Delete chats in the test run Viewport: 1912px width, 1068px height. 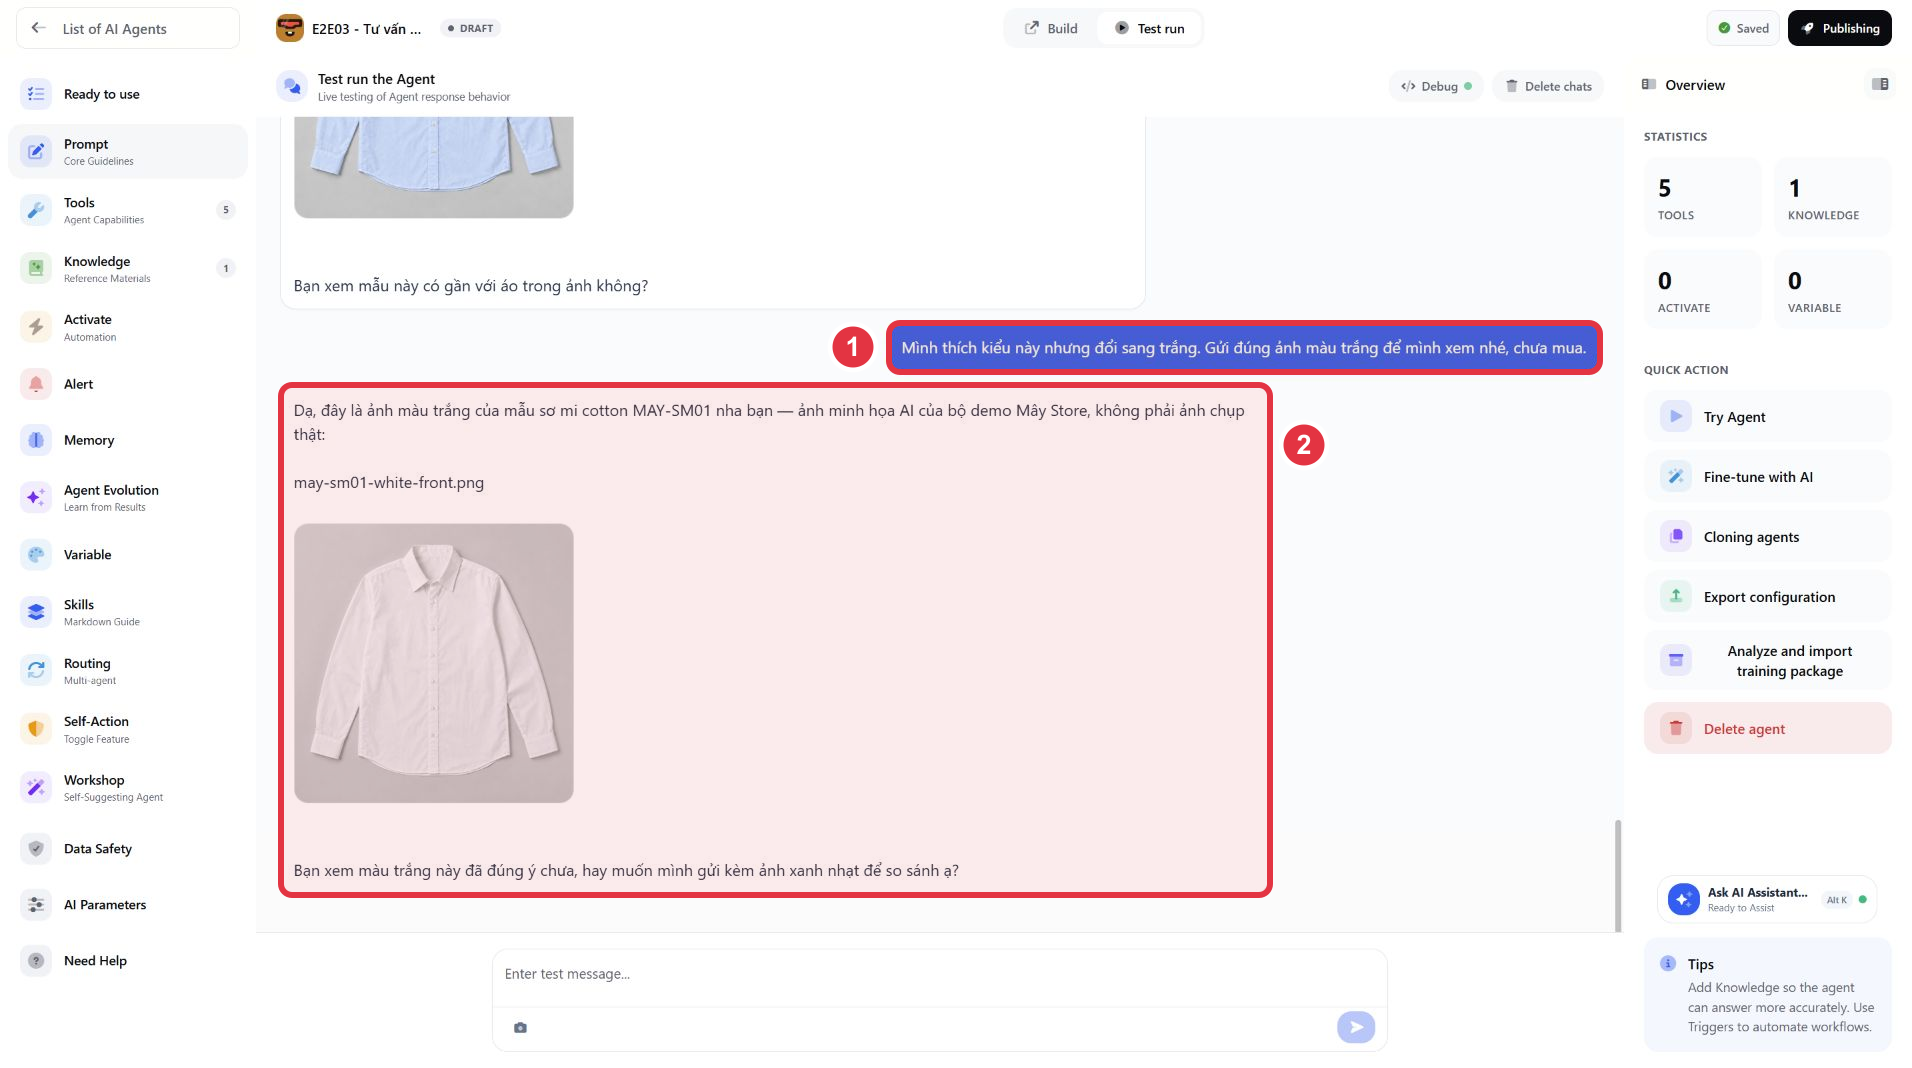tap(1548, 86)
